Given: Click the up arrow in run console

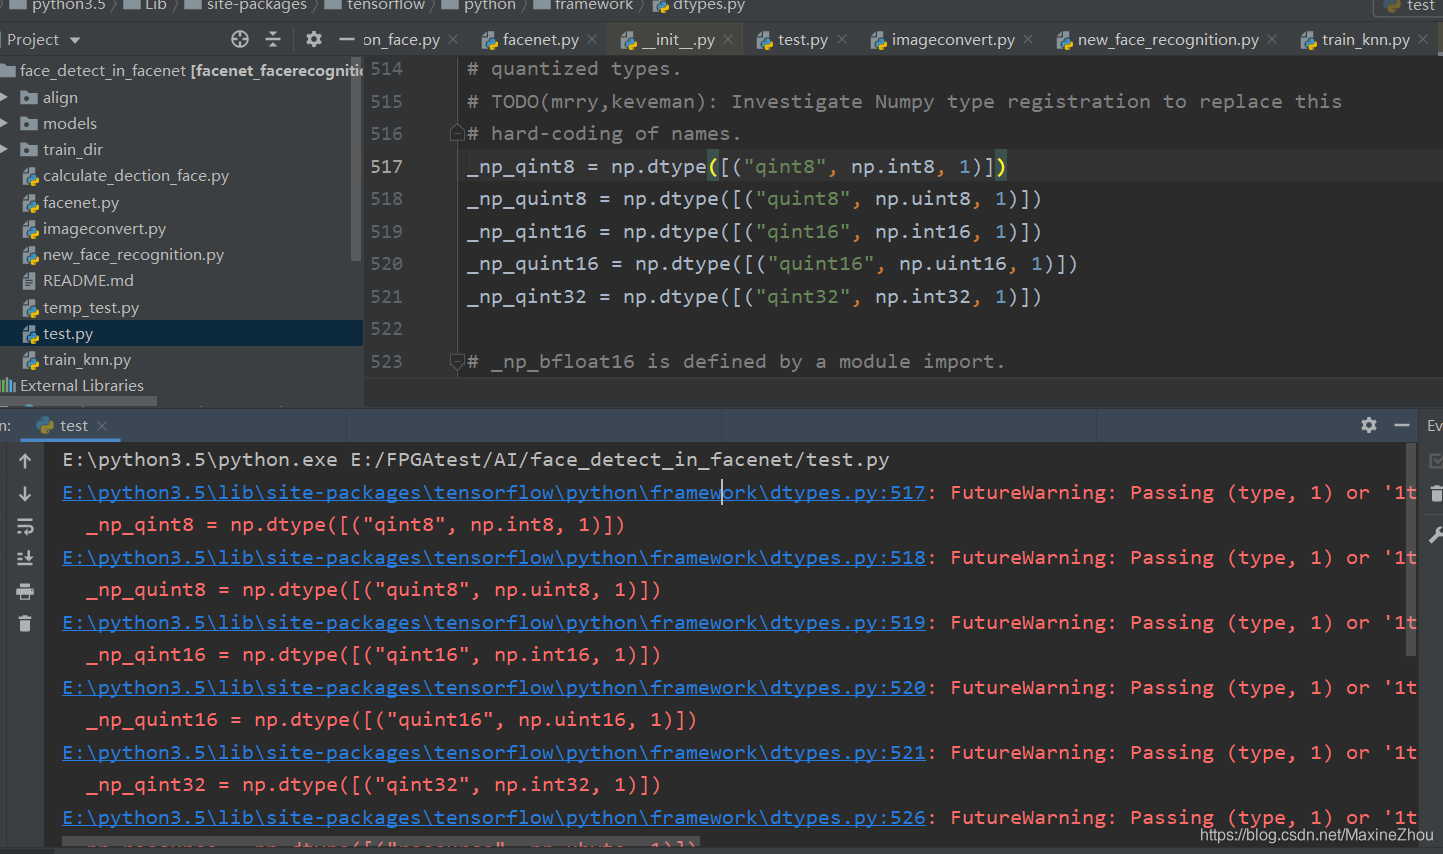Looking at the screenshot, I should (25, 461).
